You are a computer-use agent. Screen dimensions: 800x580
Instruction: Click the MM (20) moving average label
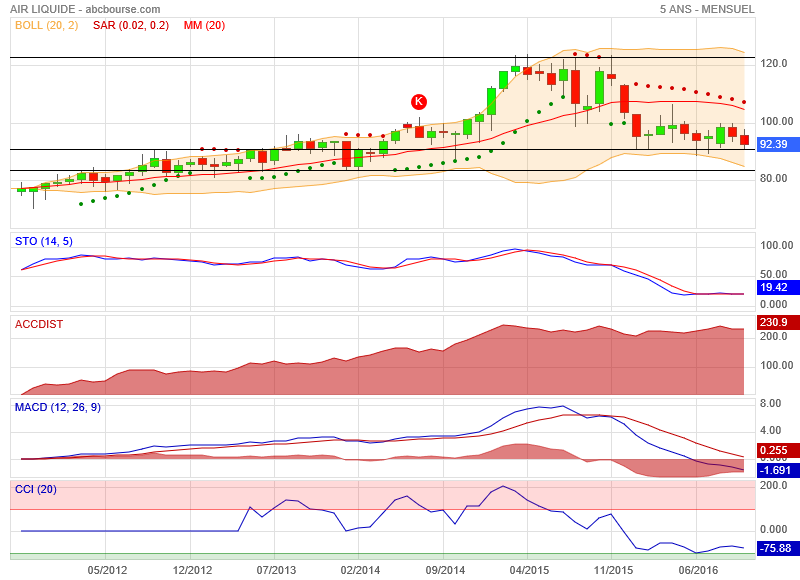[x=204, y=25]
